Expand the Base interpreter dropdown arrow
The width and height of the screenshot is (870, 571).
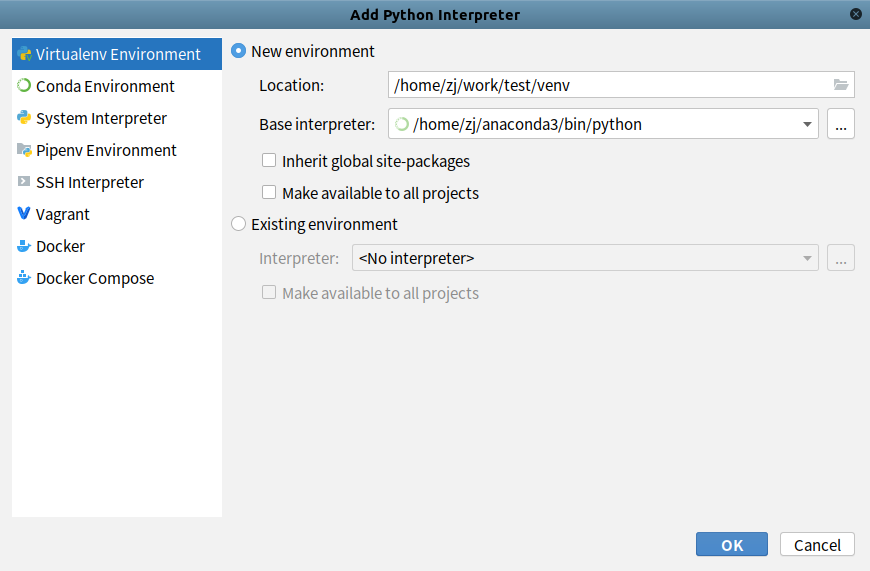tap(806, 124)
